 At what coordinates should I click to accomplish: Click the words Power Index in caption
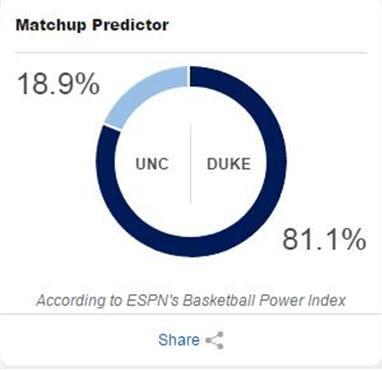(x=302, y=300)
